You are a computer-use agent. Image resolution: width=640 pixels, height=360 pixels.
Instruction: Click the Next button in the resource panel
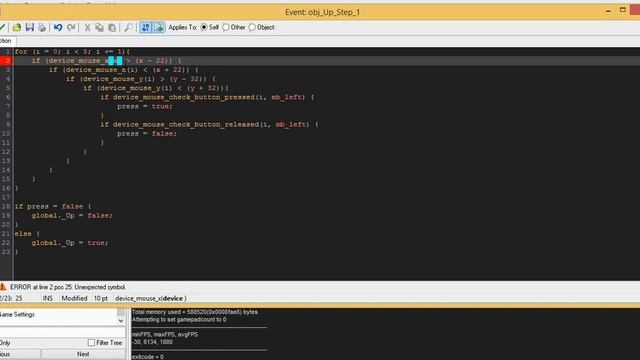point(83,354)
